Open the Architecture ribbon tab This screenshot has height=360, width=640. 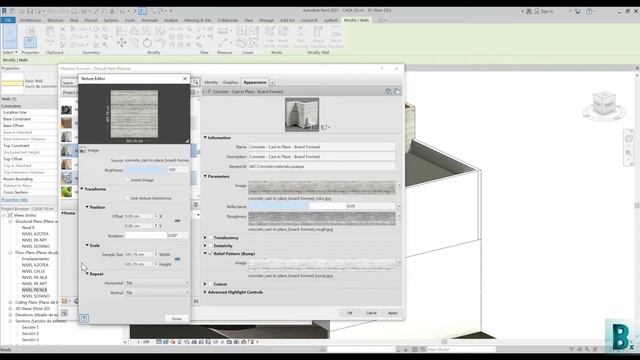tap(31, 20)
